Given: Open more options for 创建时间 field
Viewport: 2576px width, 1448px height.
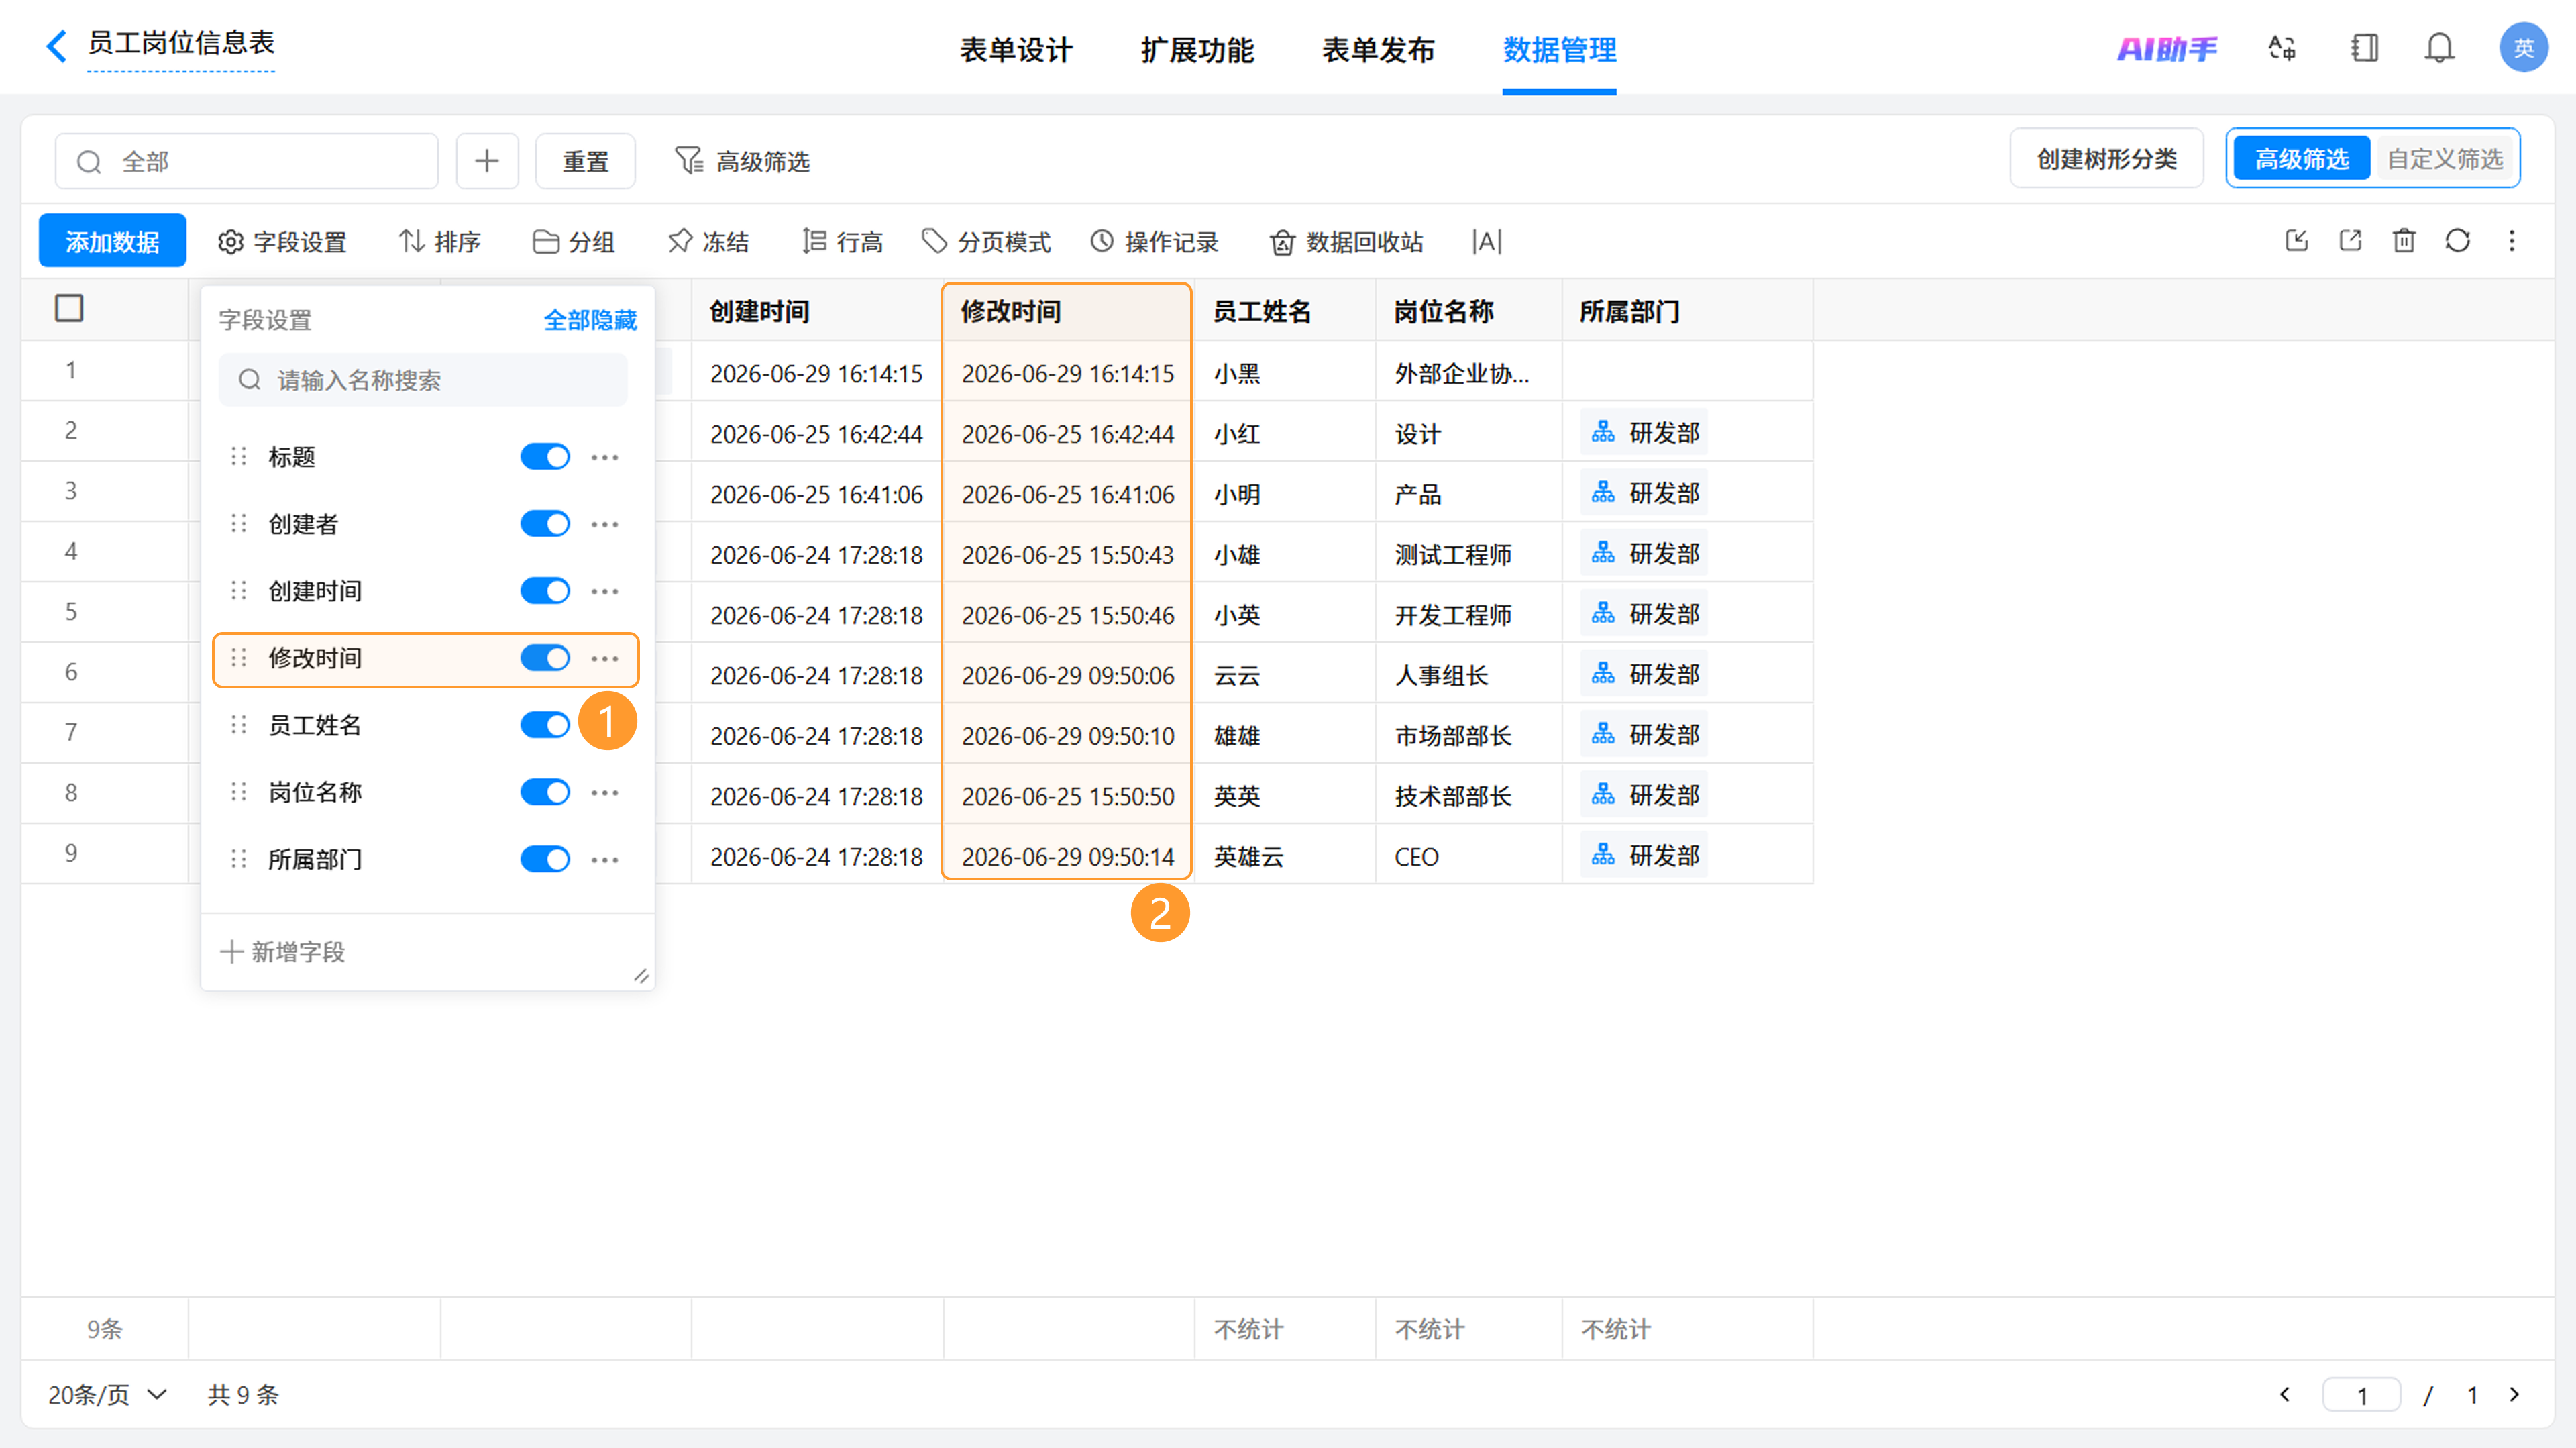Looking at the screenshot, I should [605, 591].
